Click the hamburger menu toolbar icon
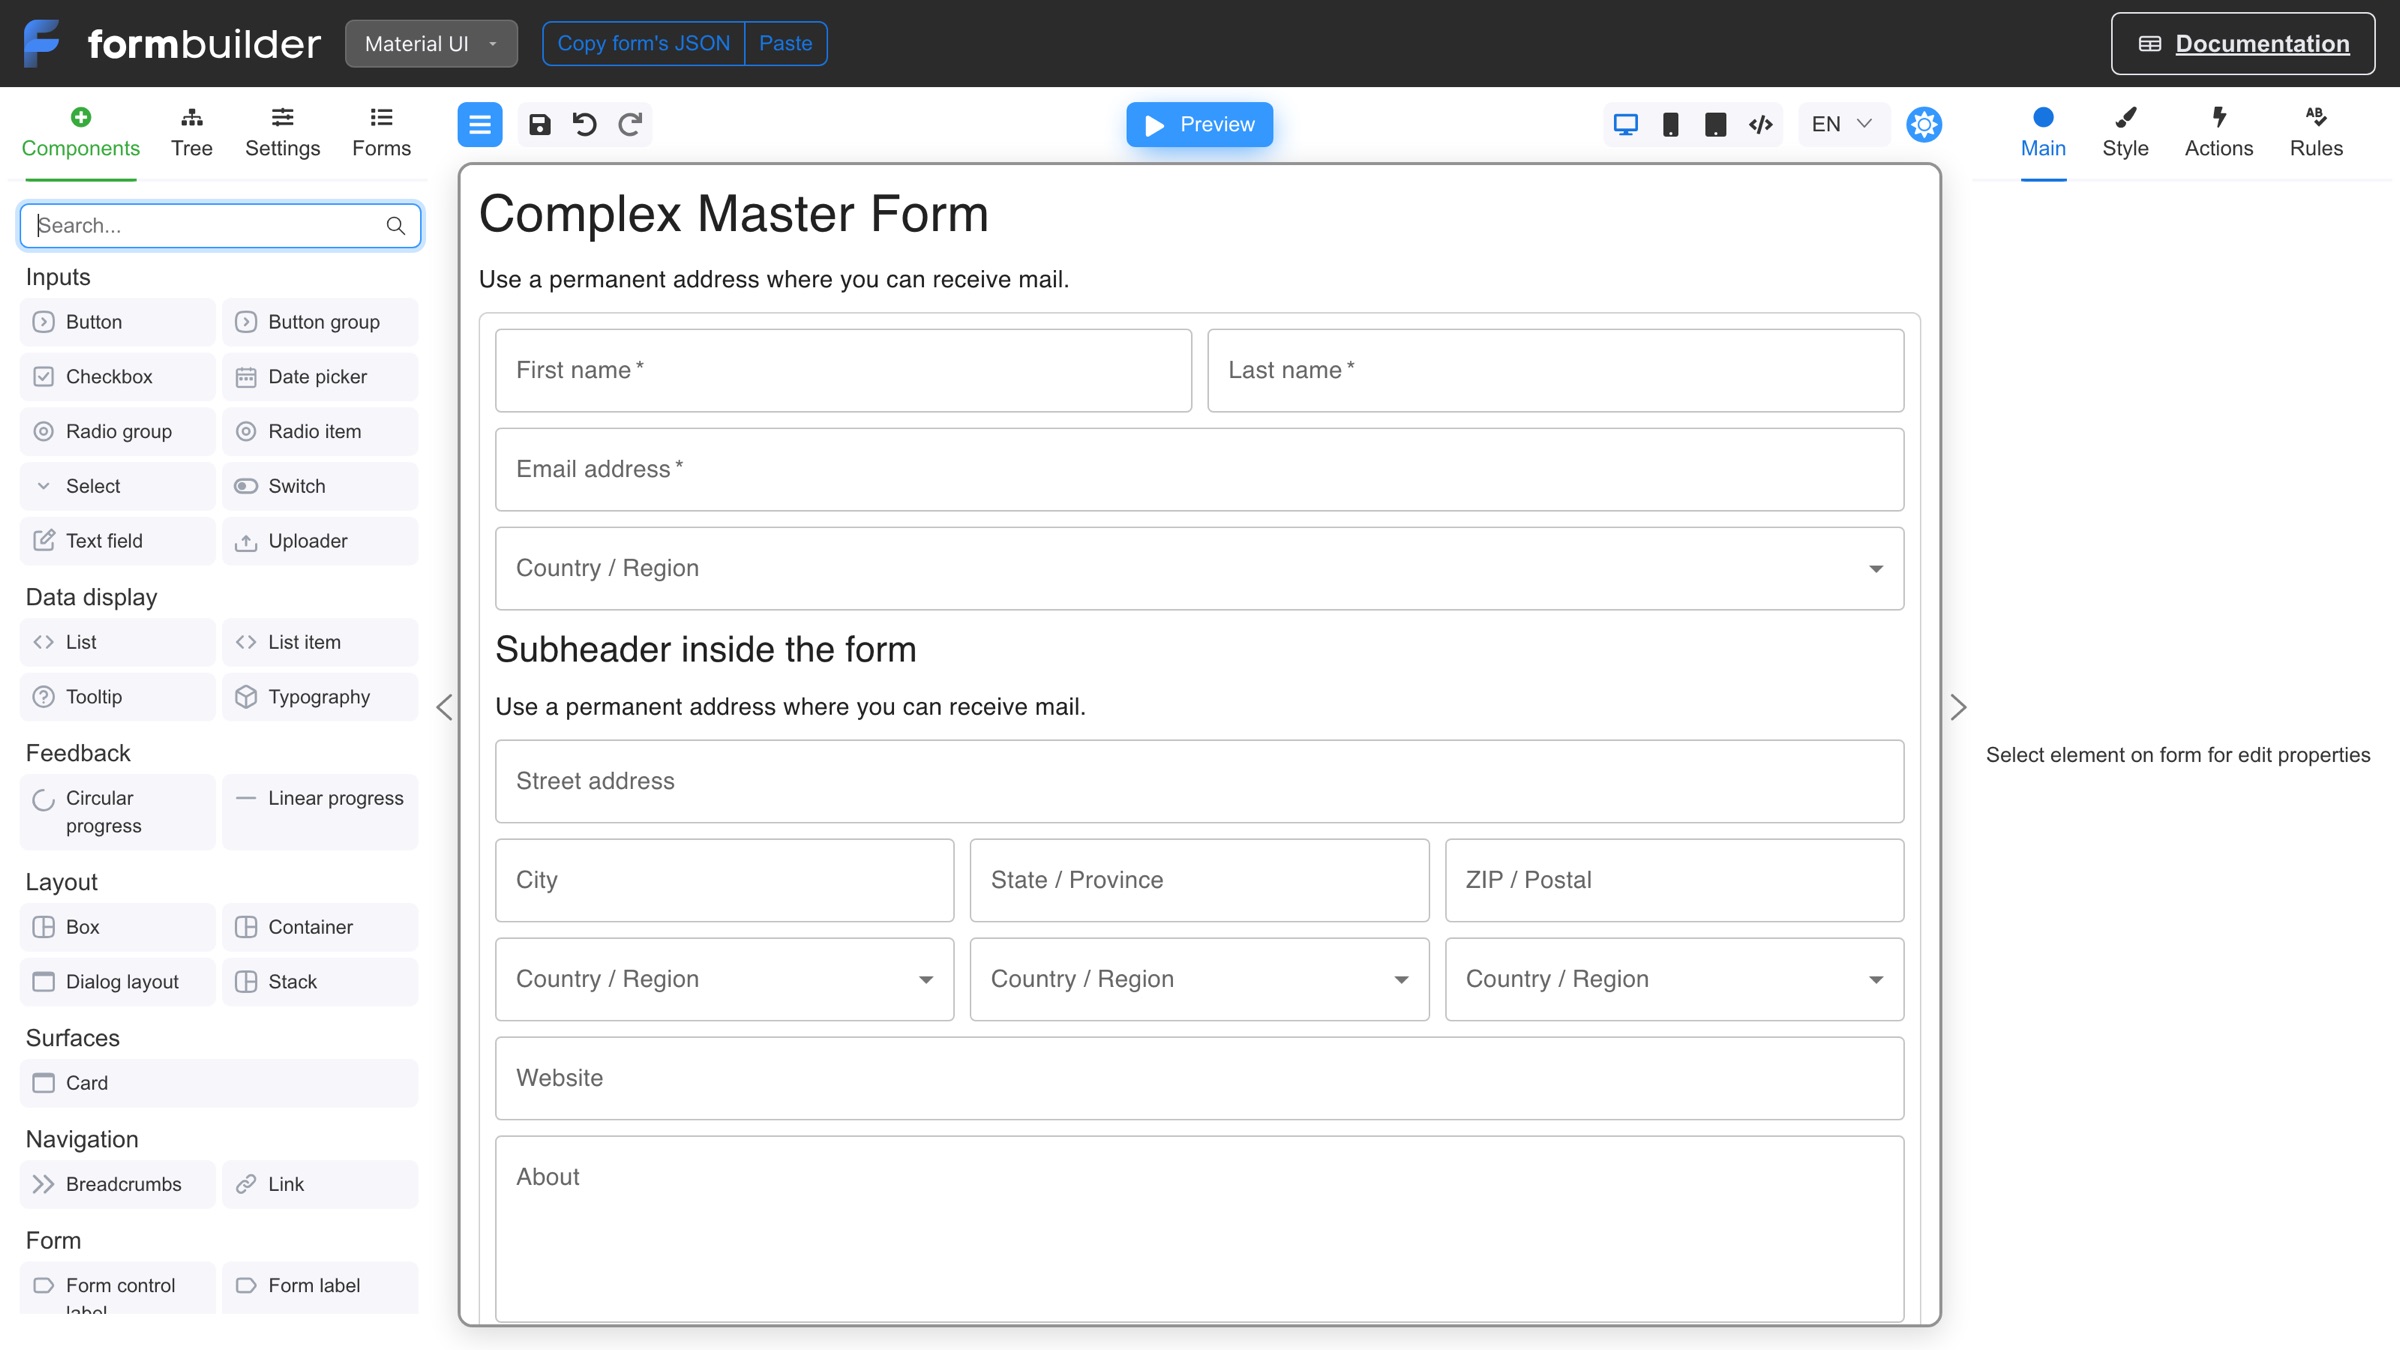 [480, 124]
